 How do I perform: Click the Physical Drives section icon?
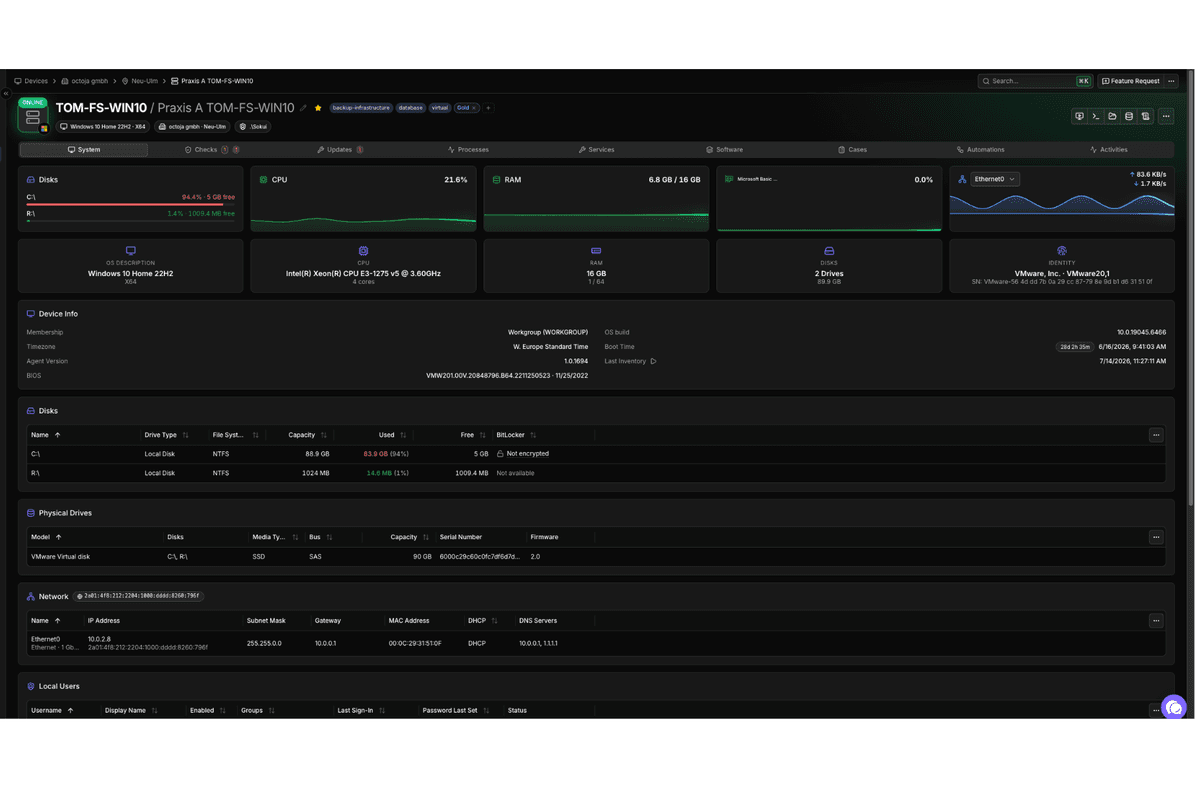(x=31, y=513)
